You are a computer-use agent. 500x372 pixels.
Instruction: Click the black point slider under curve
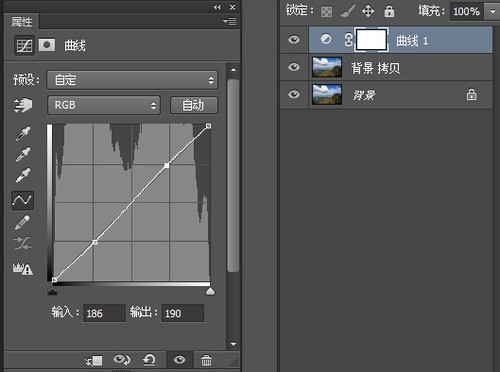[52, 291]
